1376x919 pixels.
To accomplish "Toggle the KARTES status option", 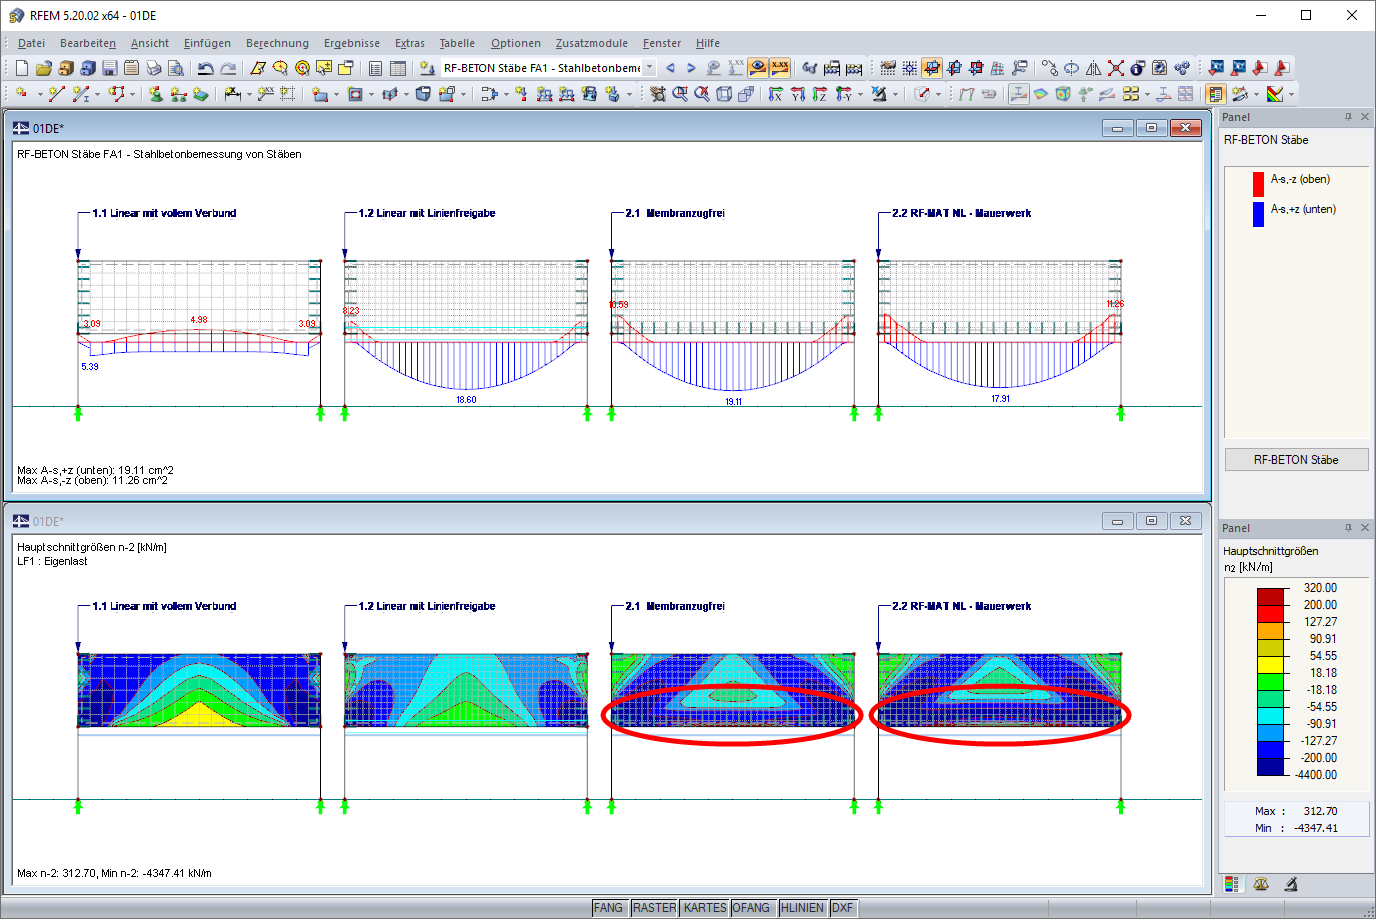I will pos(705,908).
